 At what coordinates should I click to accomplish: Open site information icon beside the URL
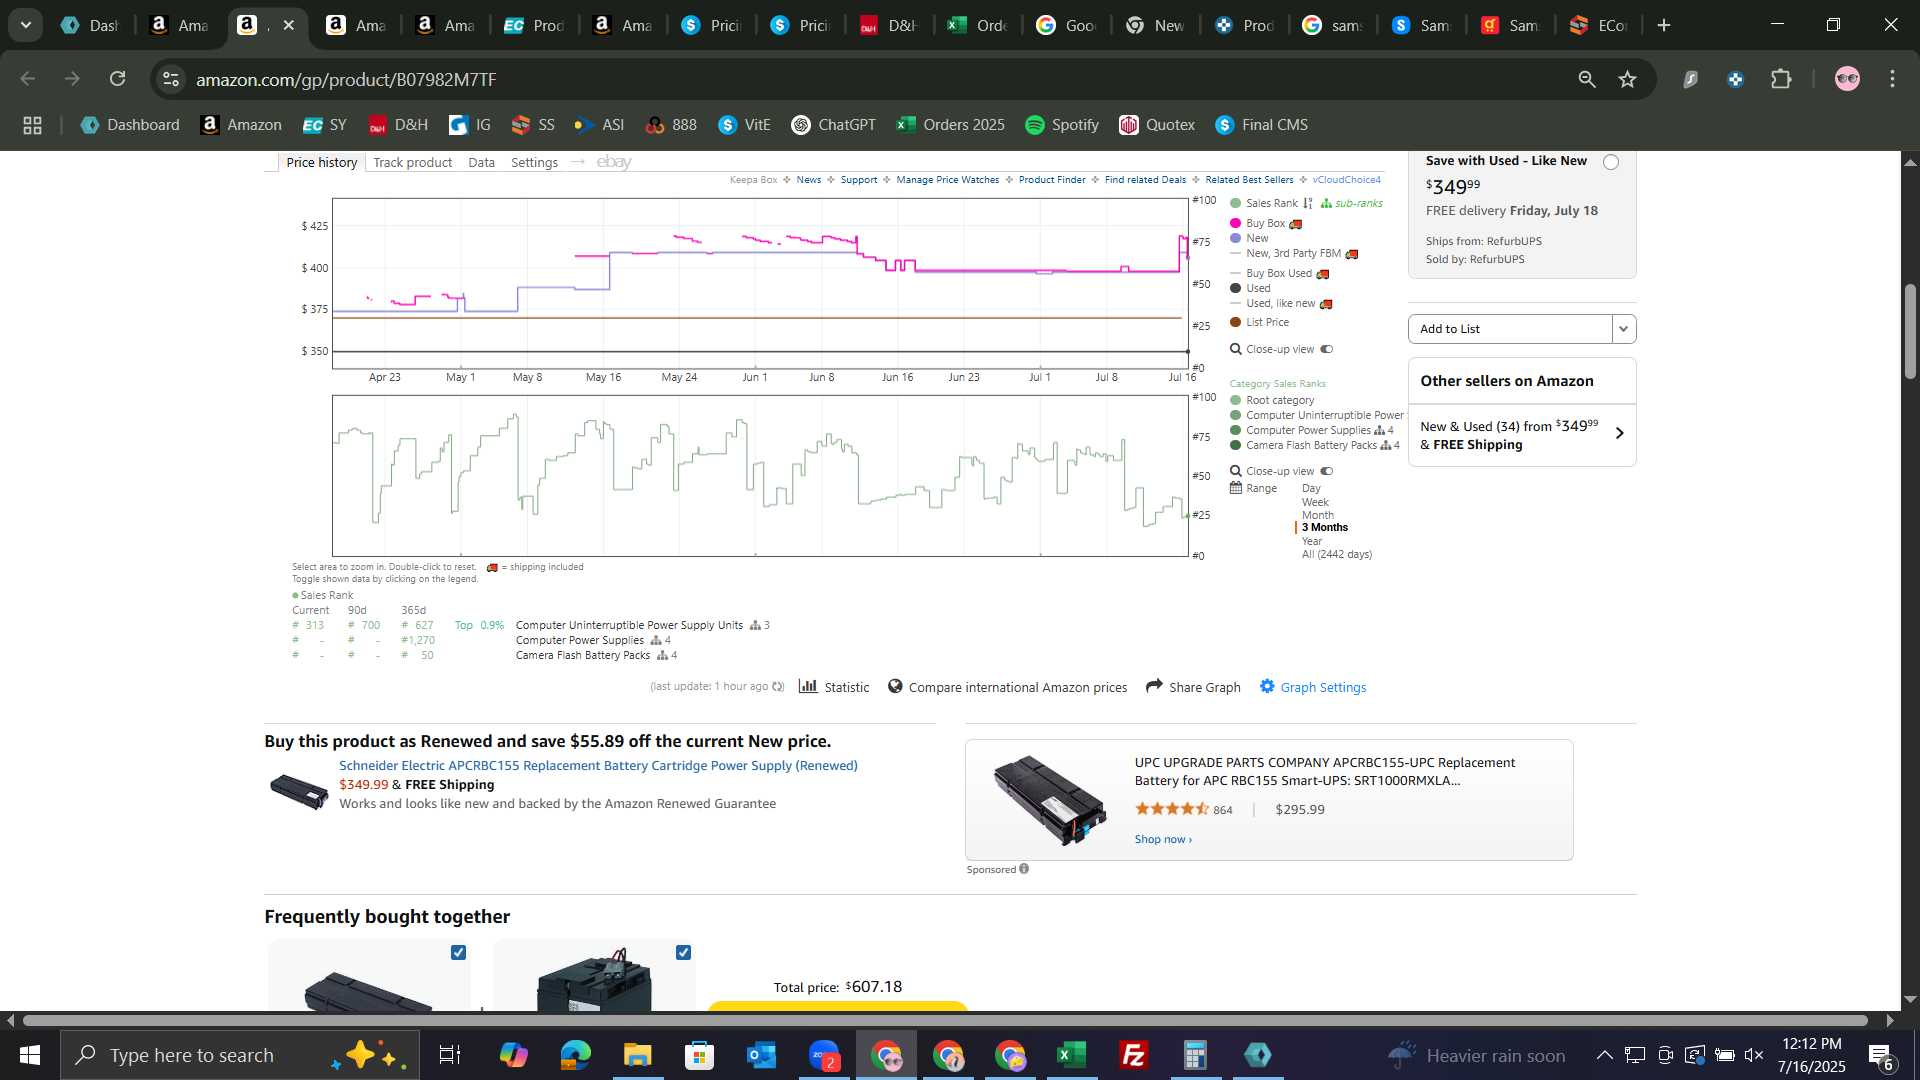coord(171,79)
